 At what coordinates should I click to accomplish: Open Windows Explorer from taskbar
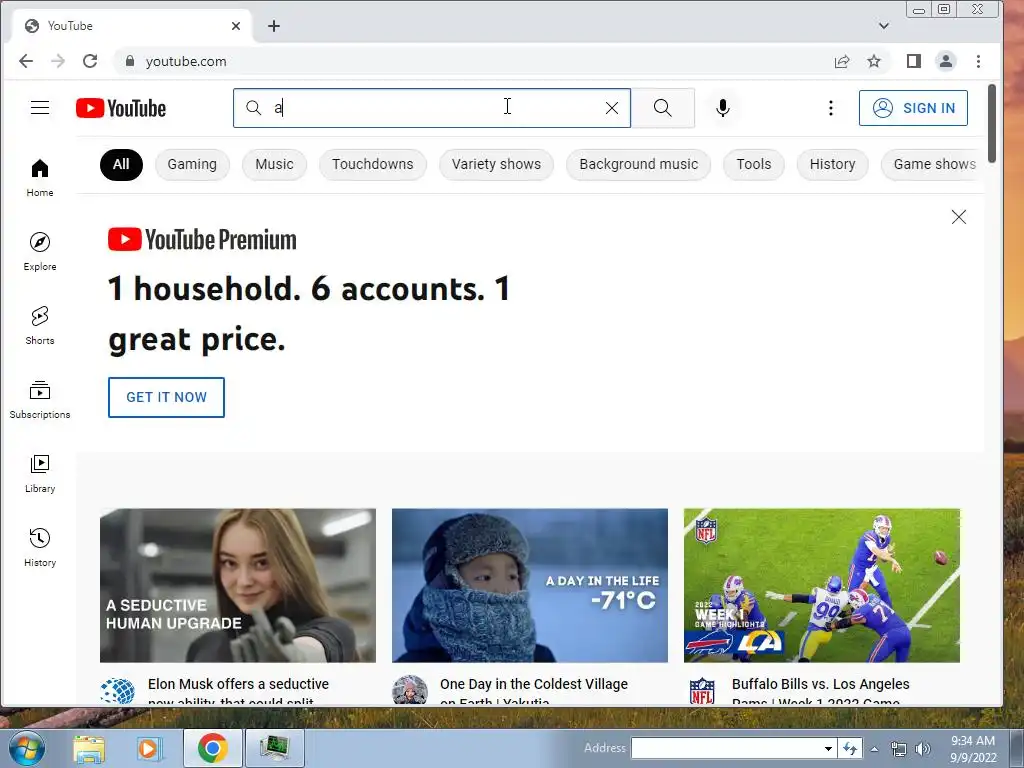point(89,748)
